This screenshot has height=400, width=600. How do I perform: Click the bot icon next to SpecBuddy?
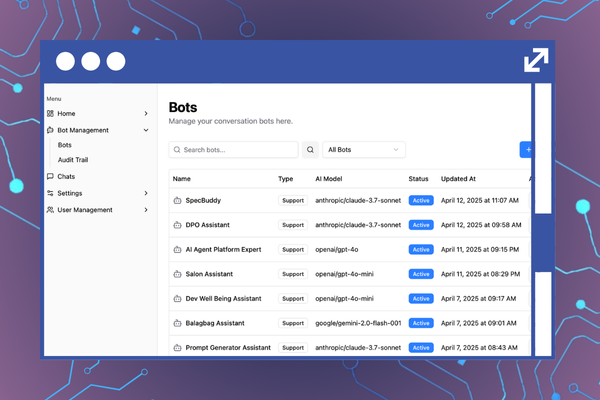(177, 200)
